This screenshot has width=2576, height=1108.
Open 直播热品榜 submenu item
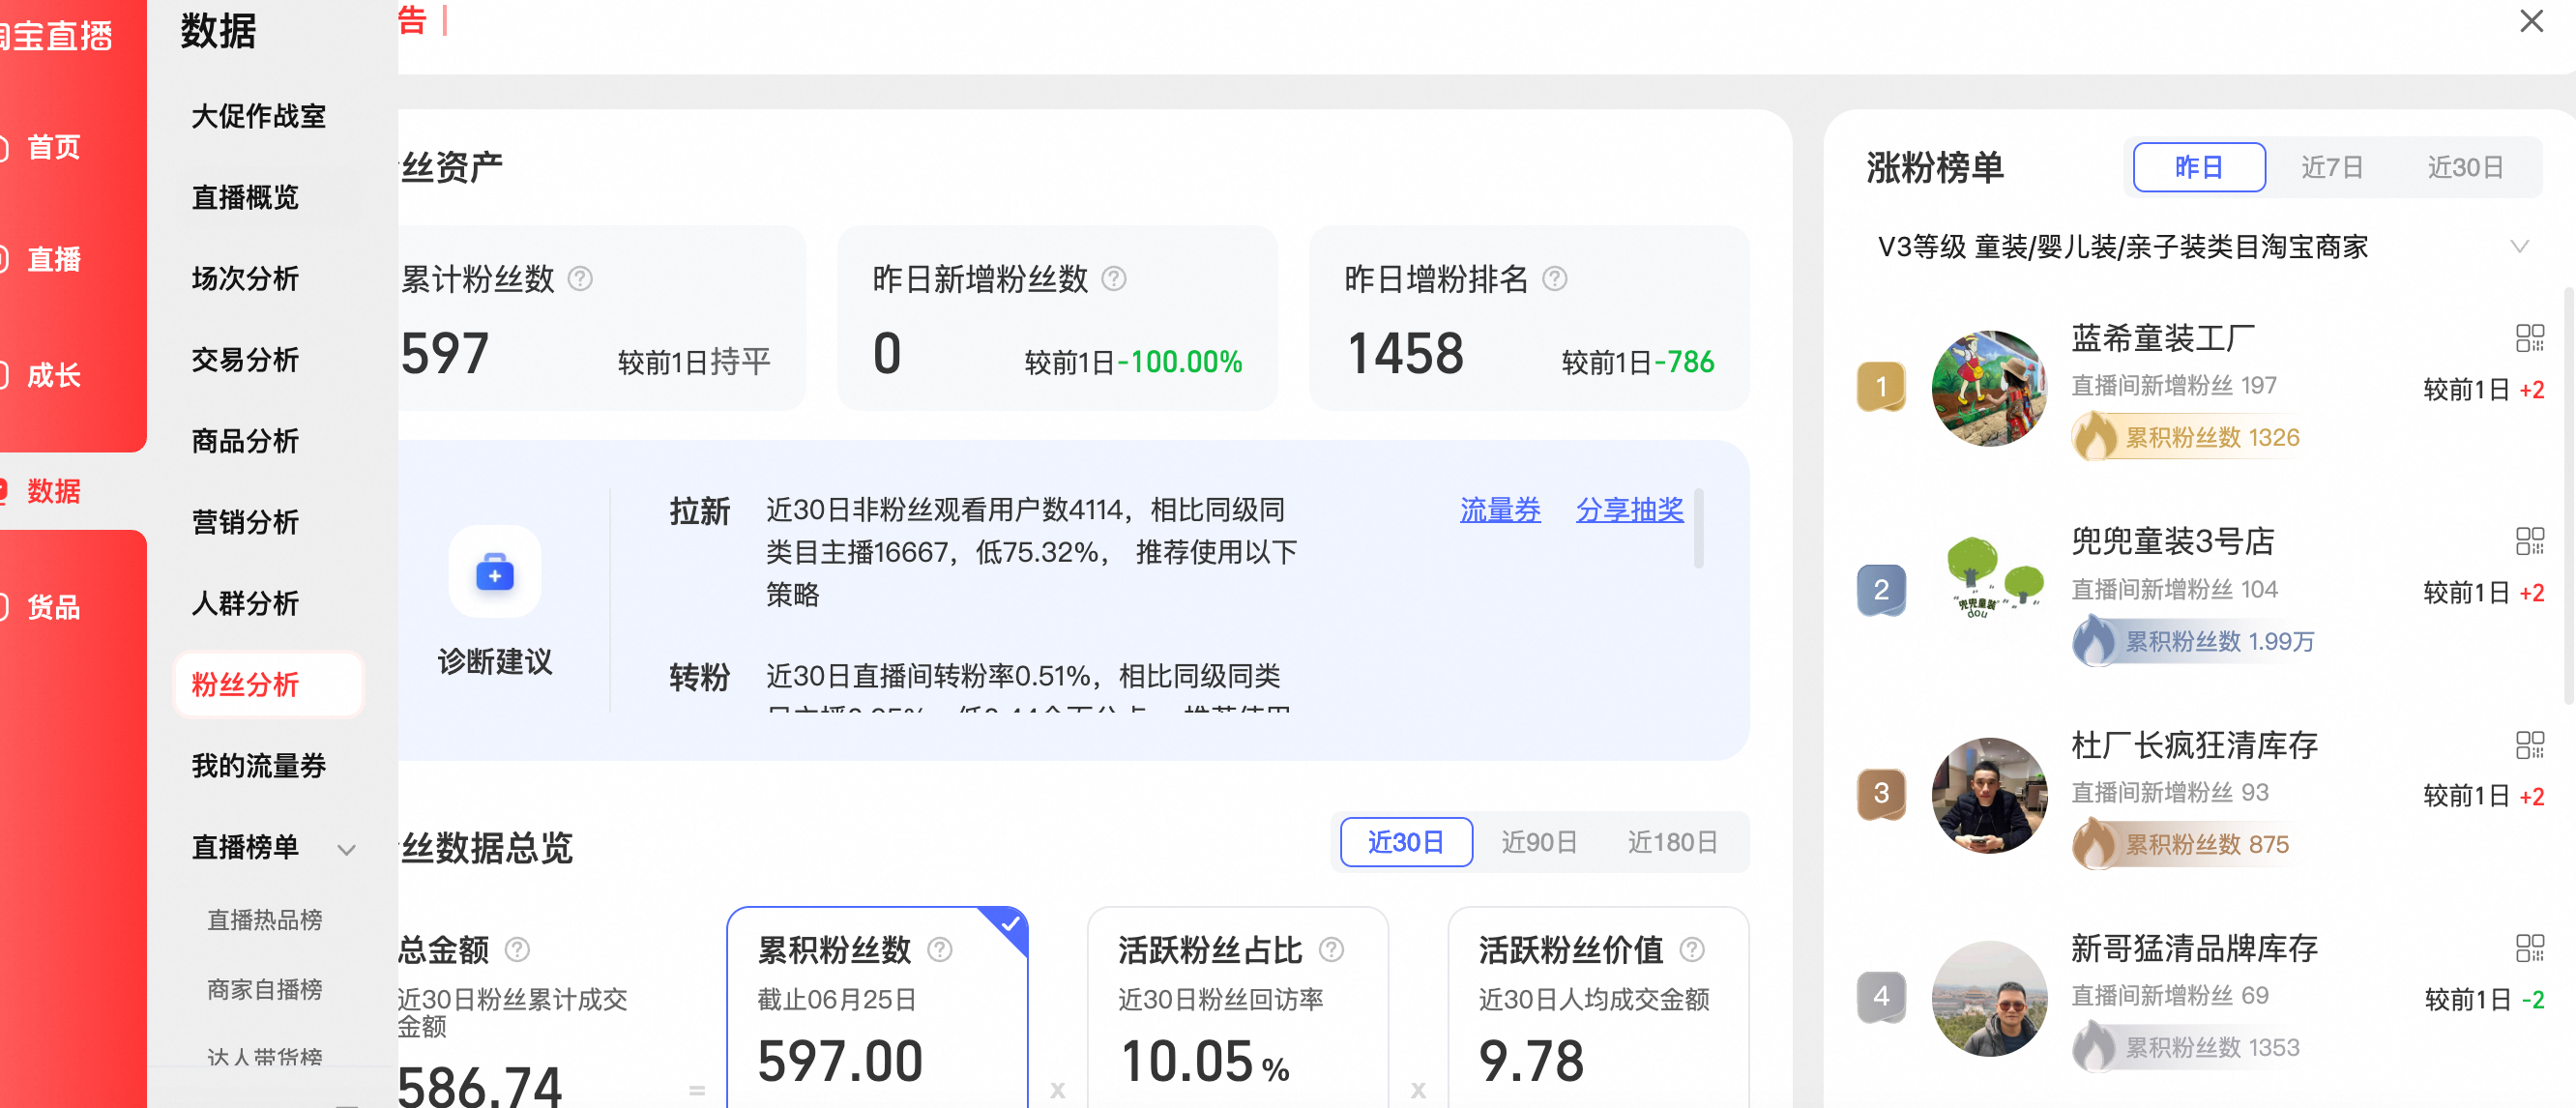(x=264, y=920)
